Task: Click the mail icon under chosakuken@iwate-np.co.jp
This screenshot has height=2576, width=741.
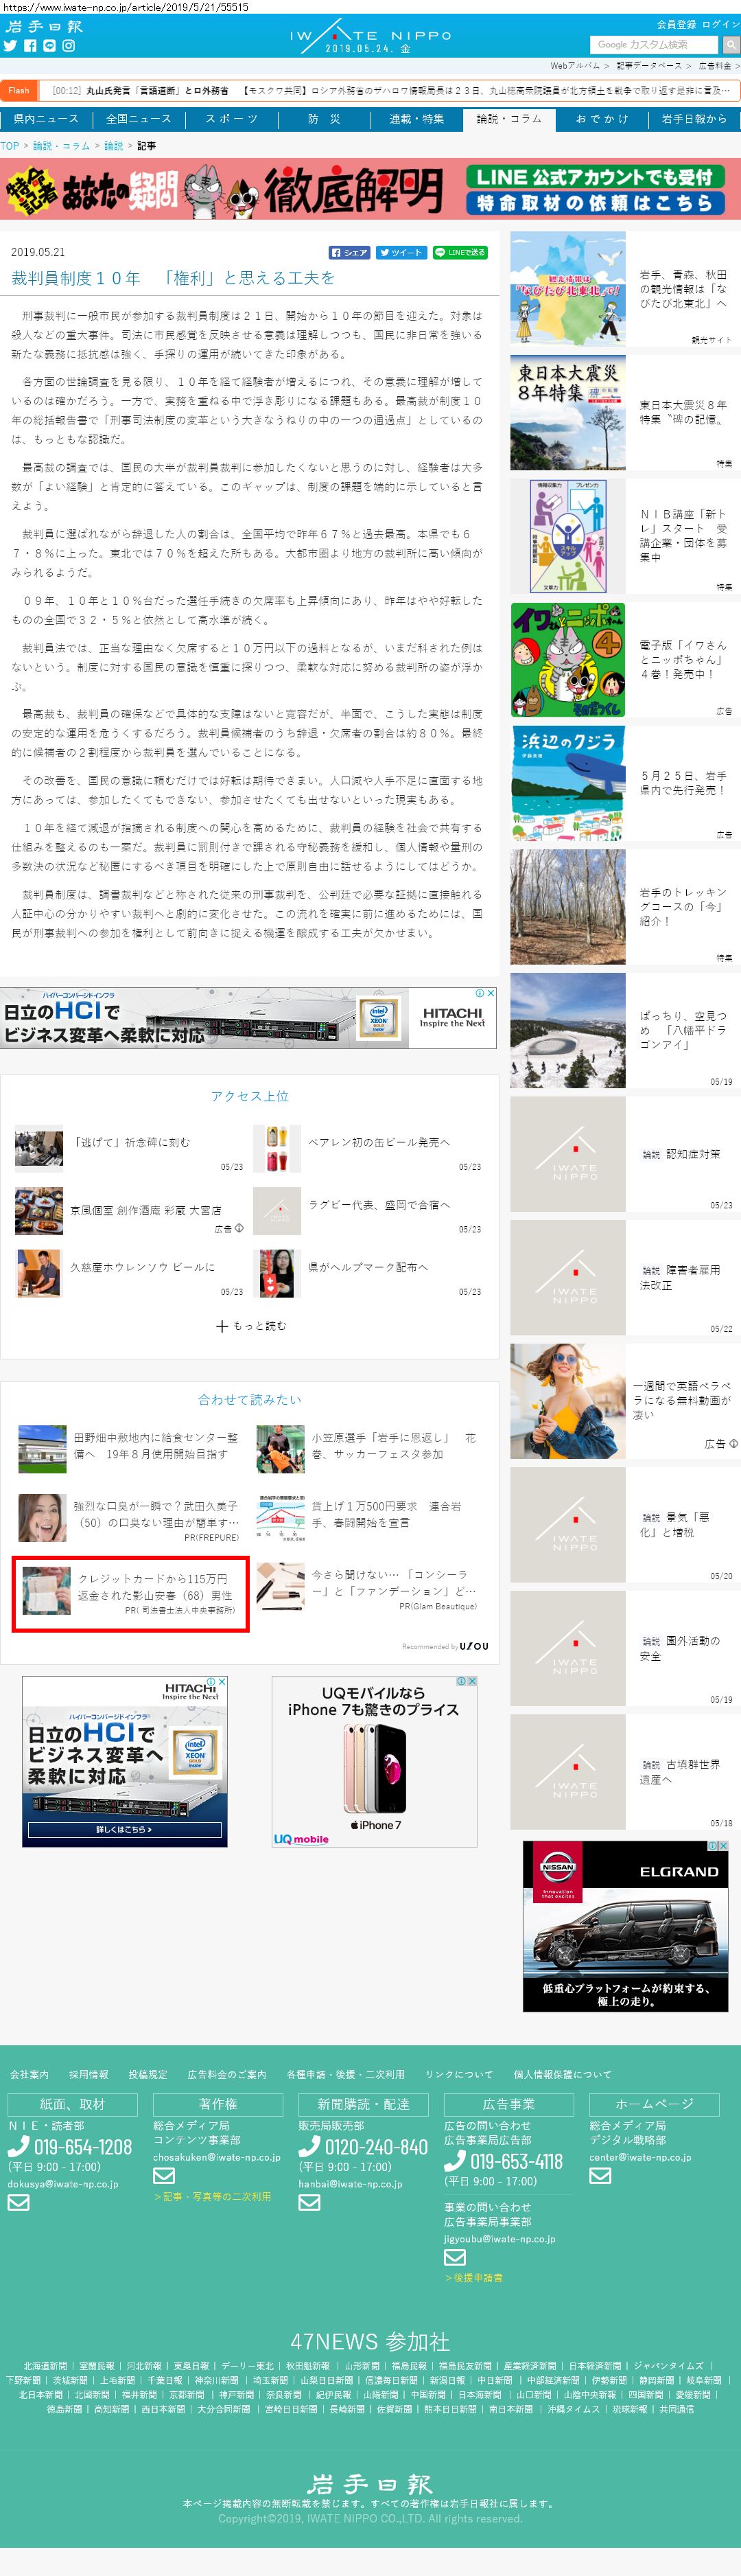Action: pyautogui.click(x=164, y=2175)
